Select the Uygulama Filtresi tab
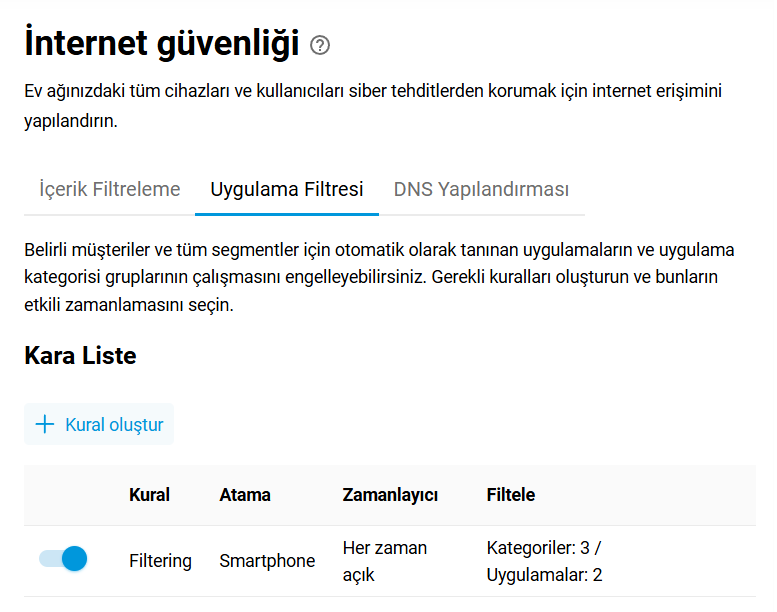Screen dimensions: 777x612 (286, 189)
